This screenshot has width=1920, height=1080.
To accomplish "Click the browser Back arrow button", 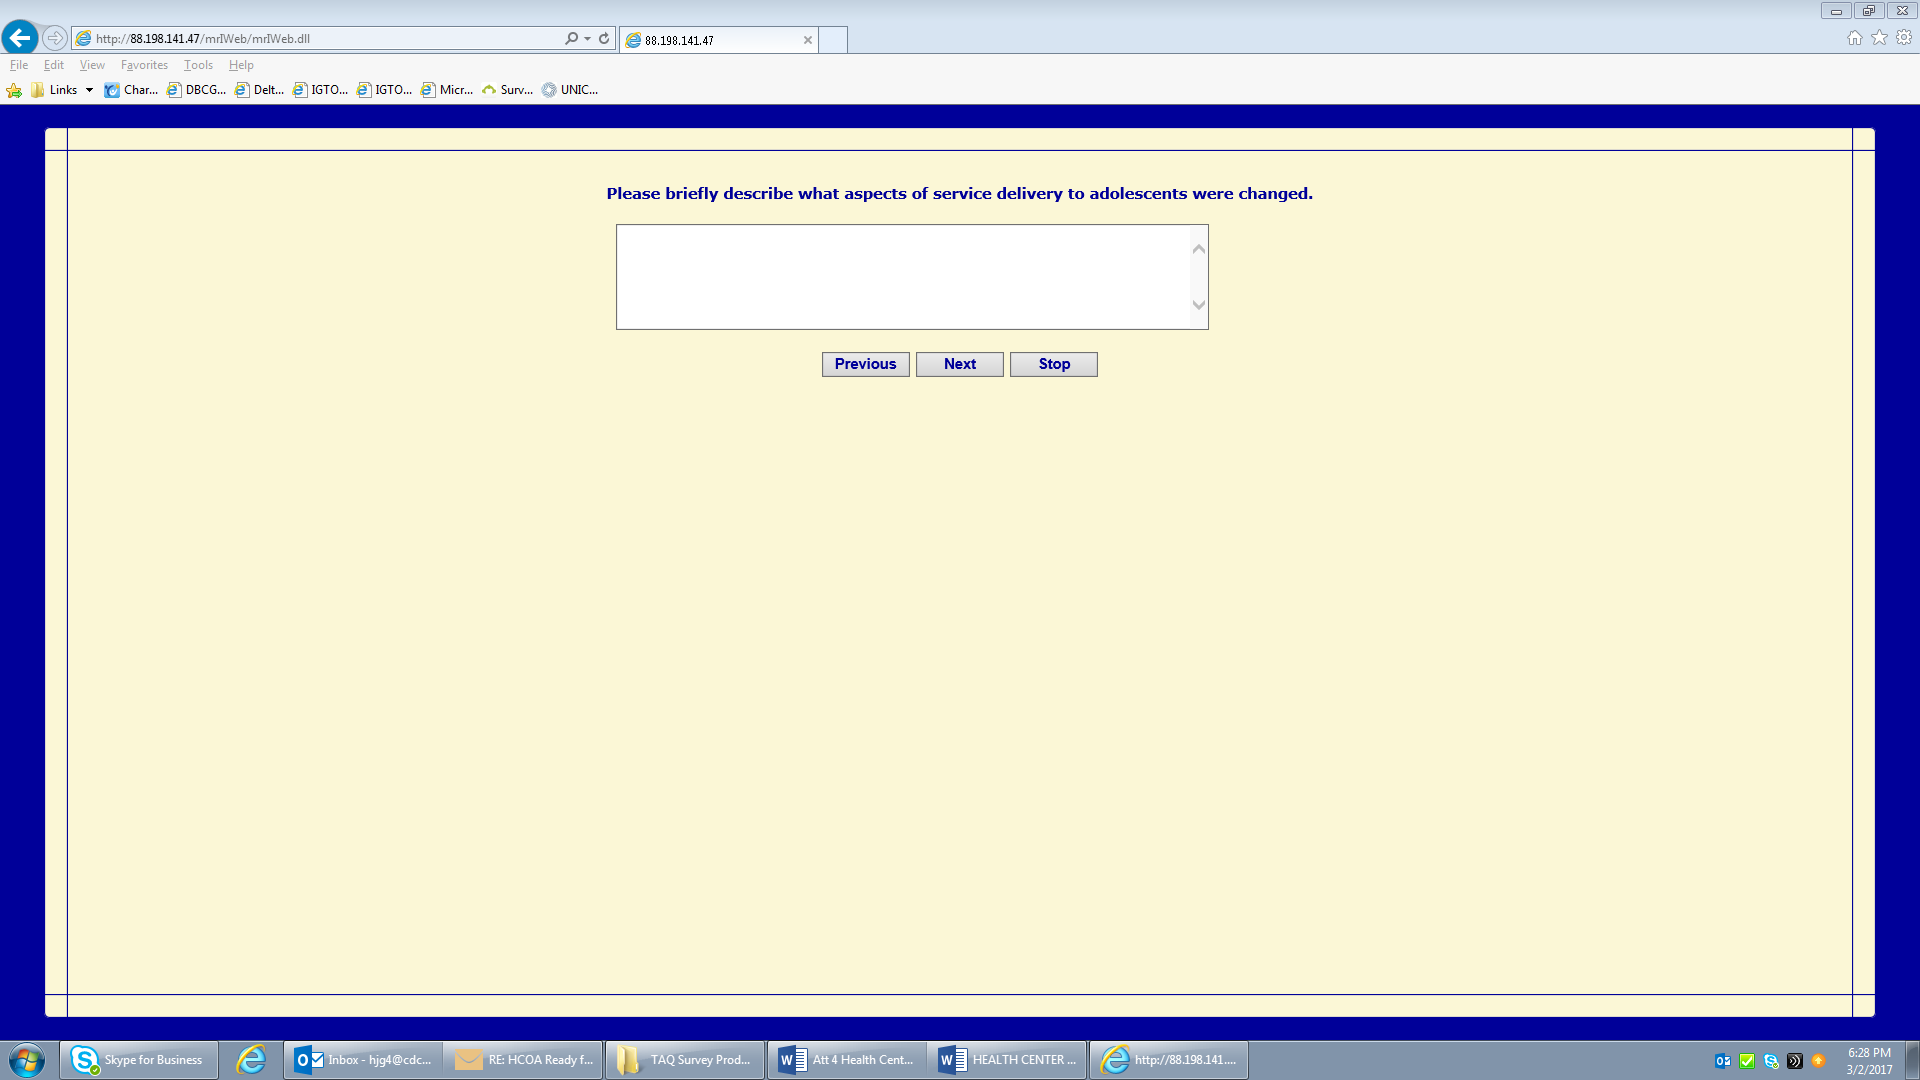I will [20, 38].
